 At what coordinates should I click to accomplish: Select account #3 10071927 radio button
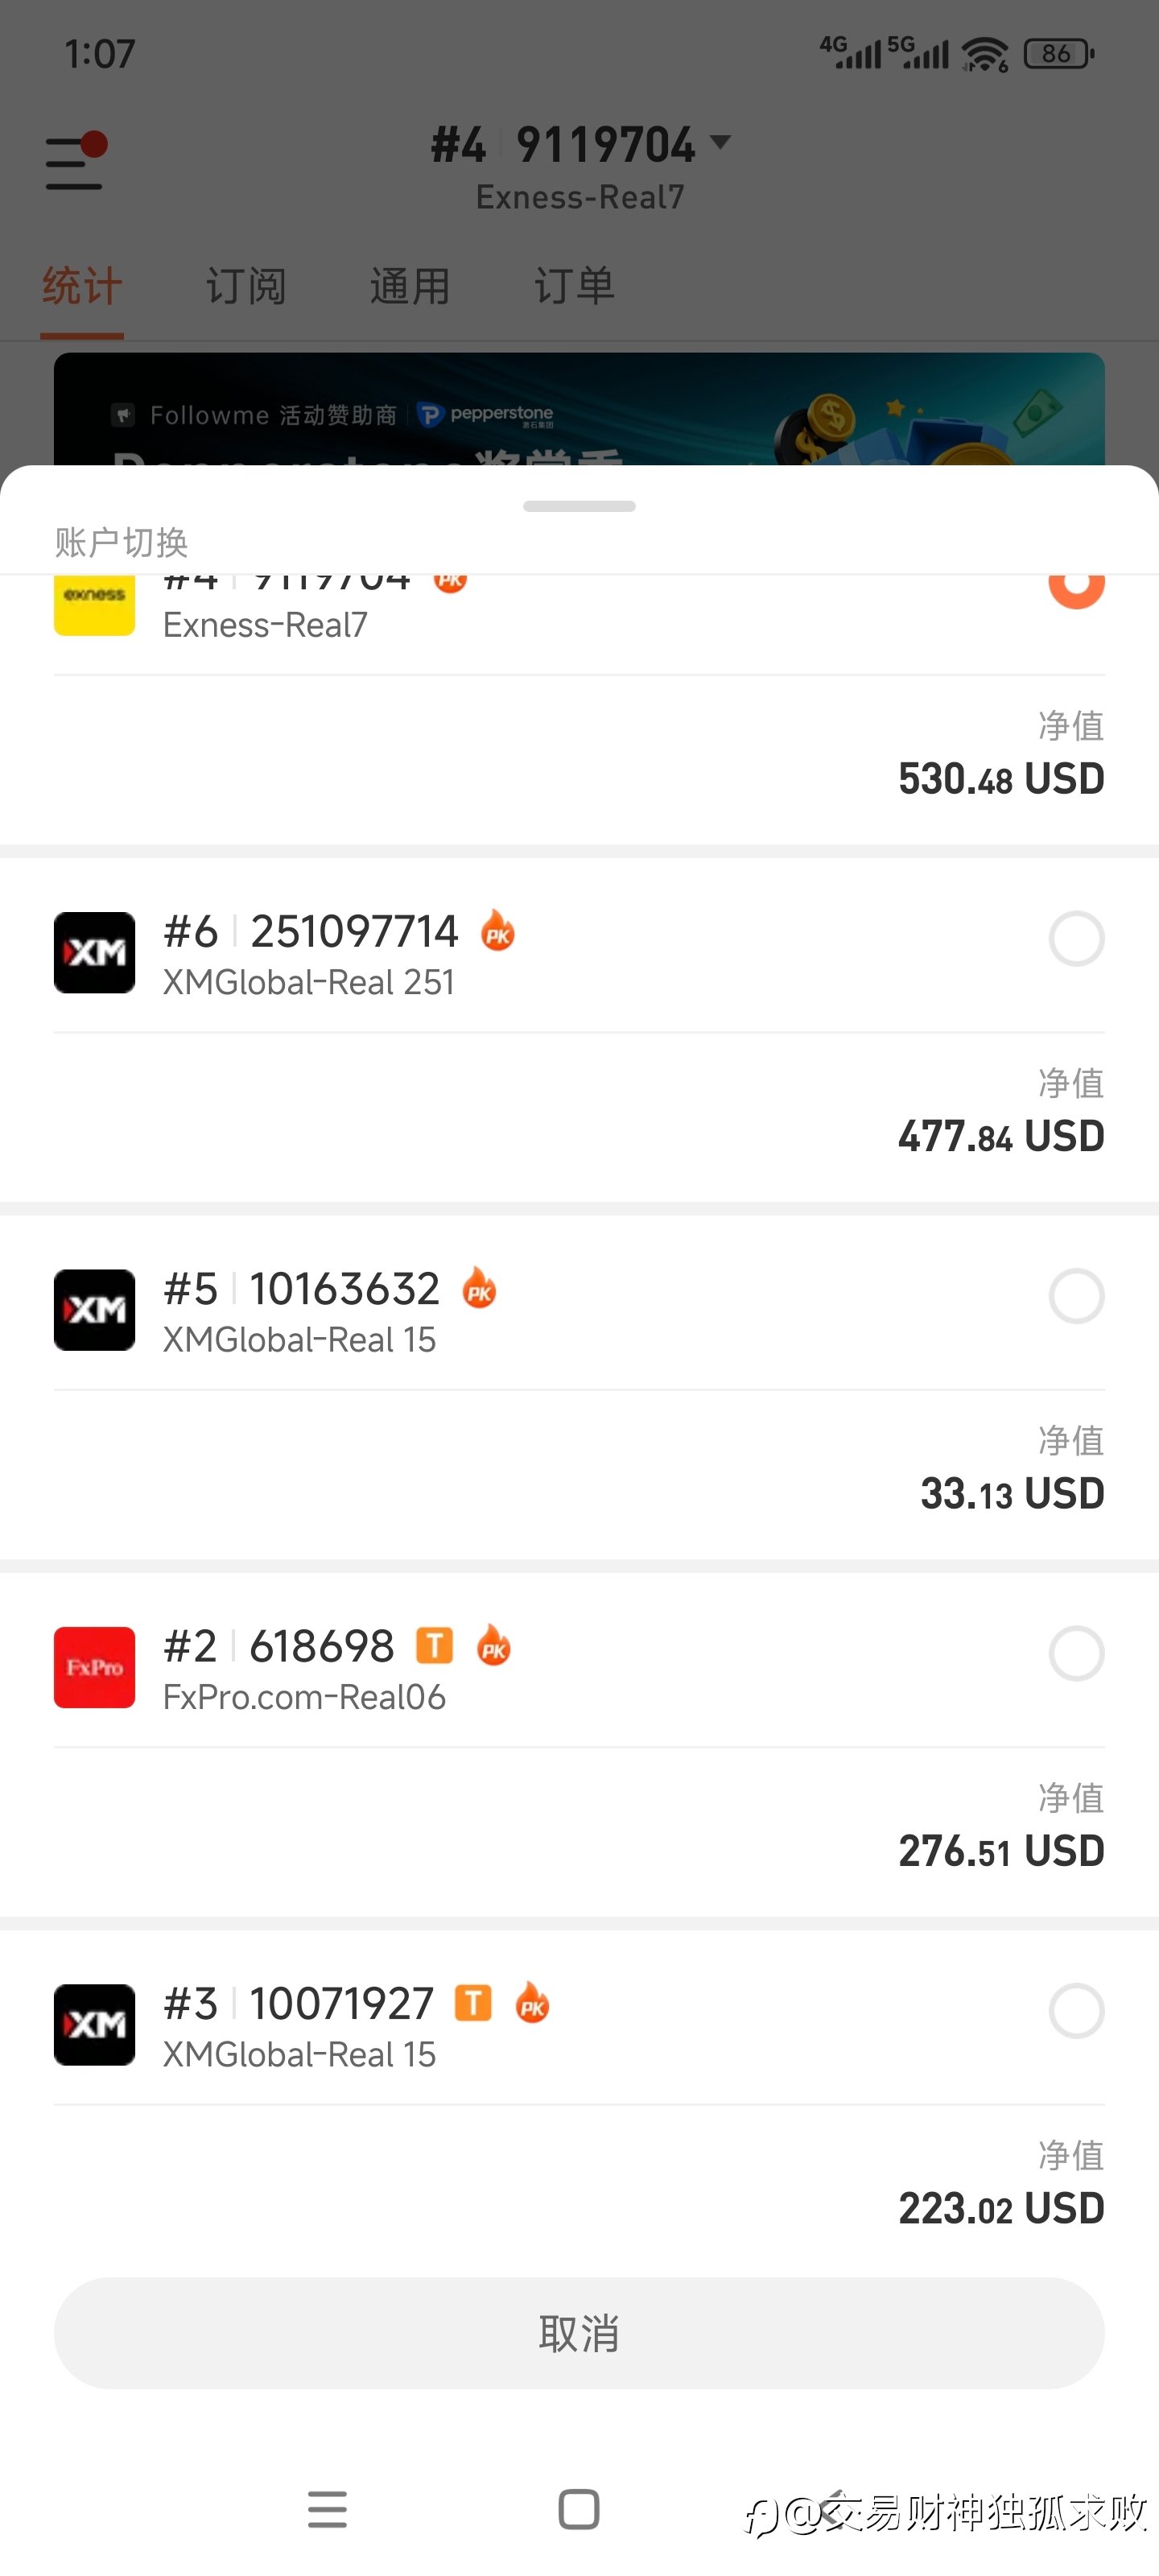click(x=1076, y=2010)
